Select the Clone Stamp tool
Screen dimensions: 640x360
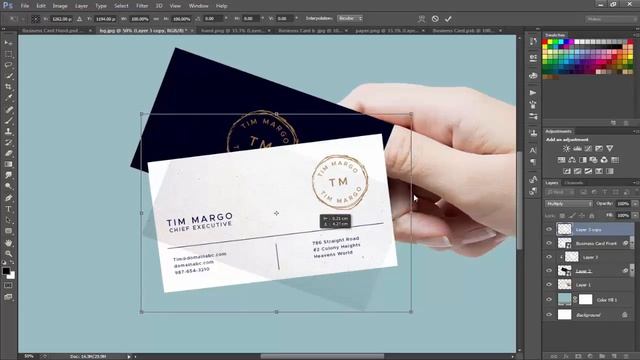[x=8, y=131]
